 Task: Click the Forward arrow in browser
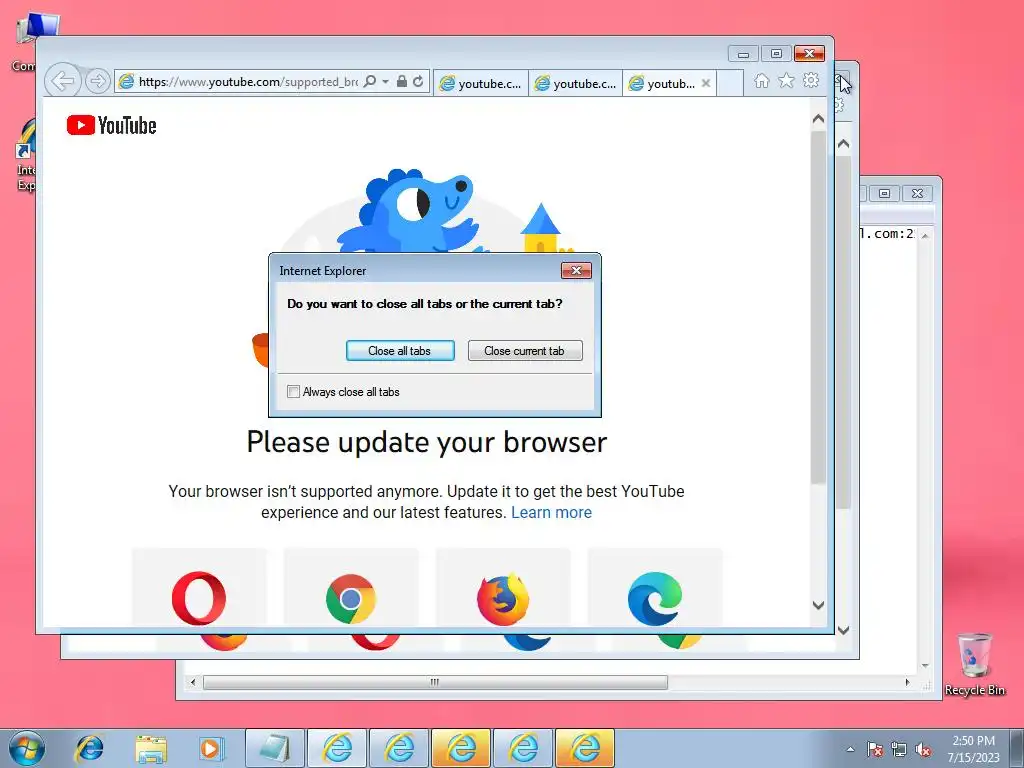(x=97, y=82)
